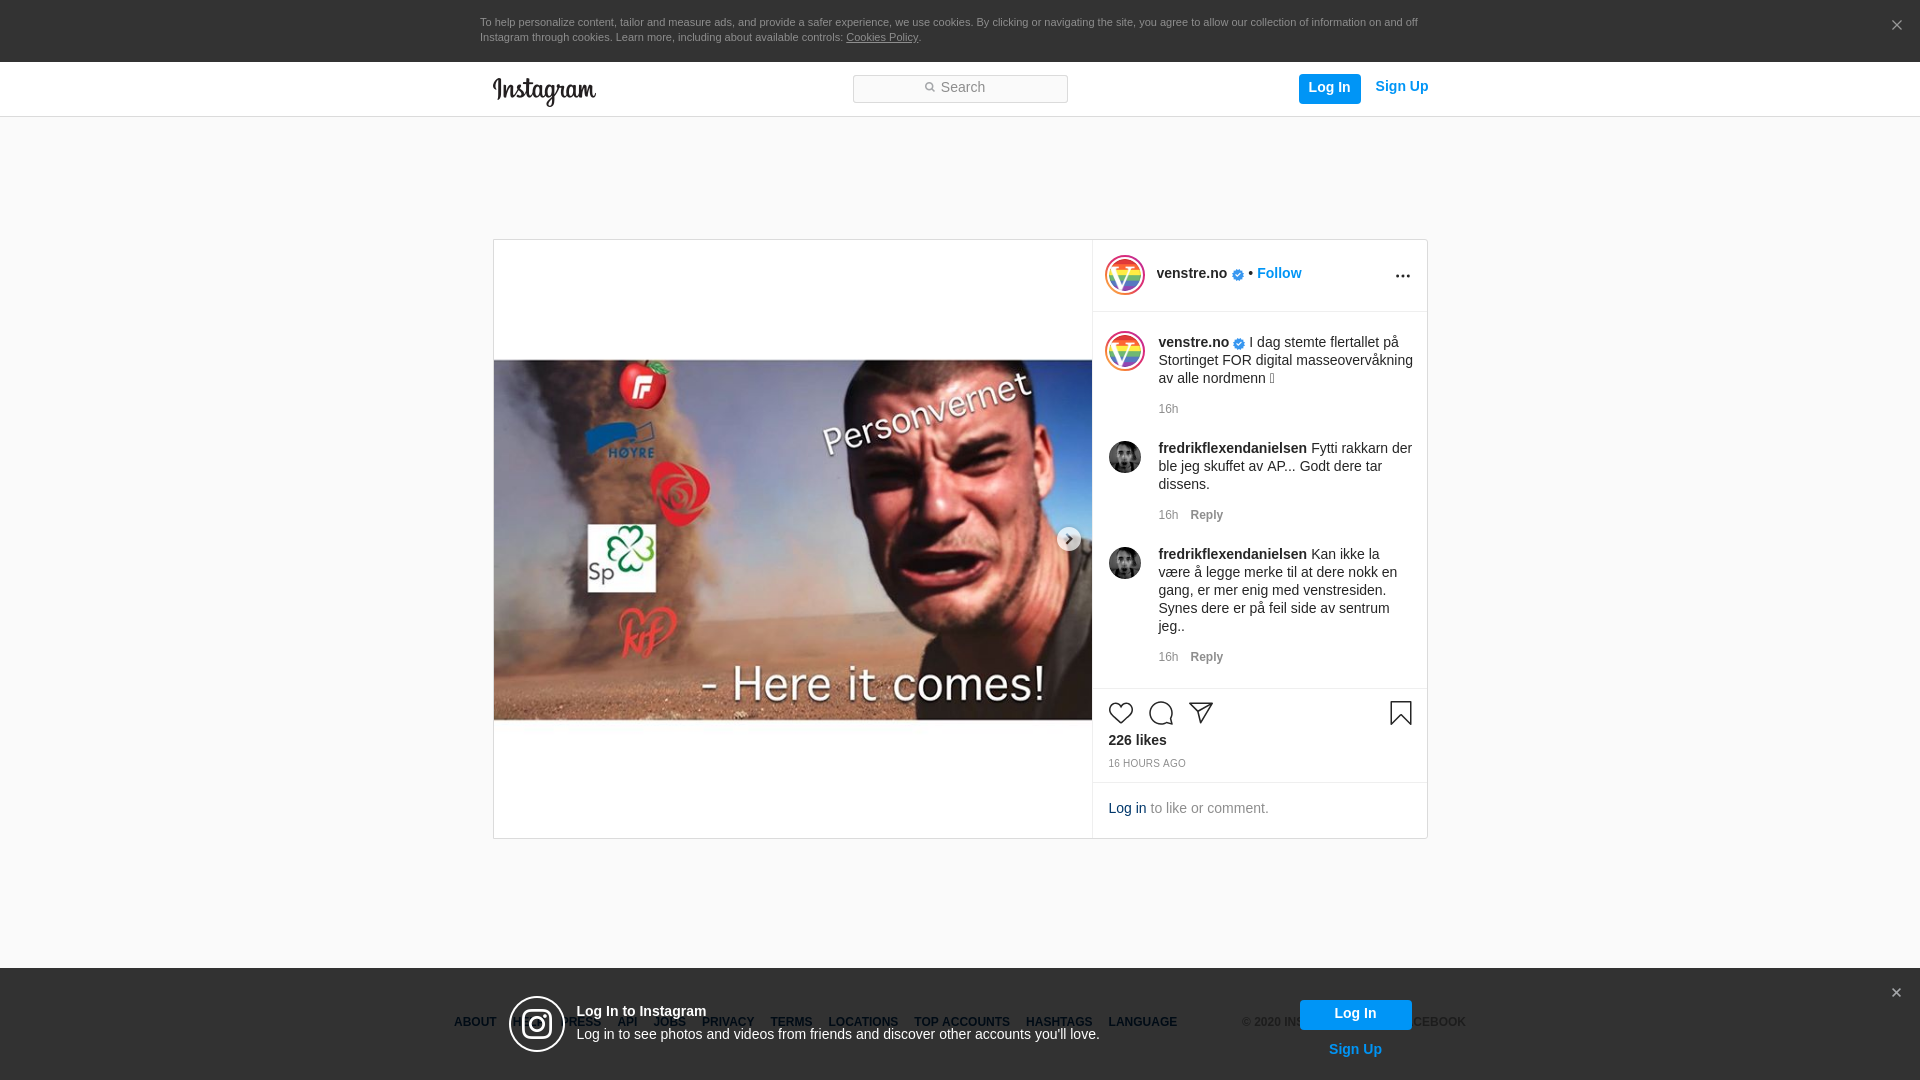The width and height of the screenshot is (1920, 1080).
Task: Open LOCATIONS footer link
Action: (863, 1022)
